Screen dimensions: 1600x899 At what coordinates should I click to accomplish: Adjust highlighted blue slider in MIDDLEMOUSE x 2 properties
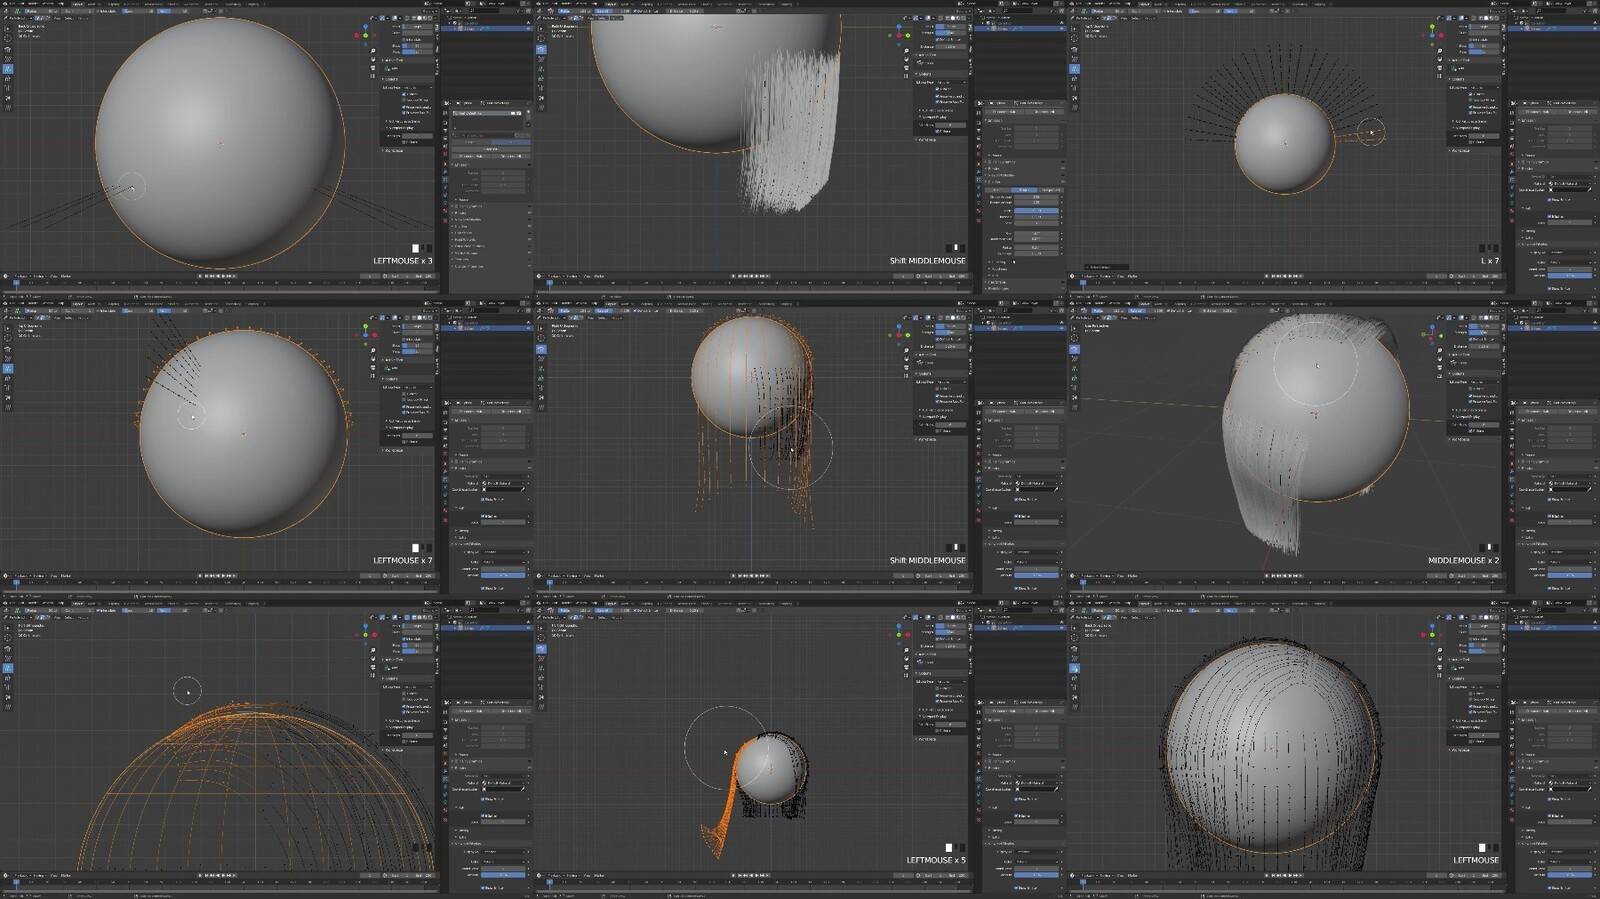pos(1570,575)
